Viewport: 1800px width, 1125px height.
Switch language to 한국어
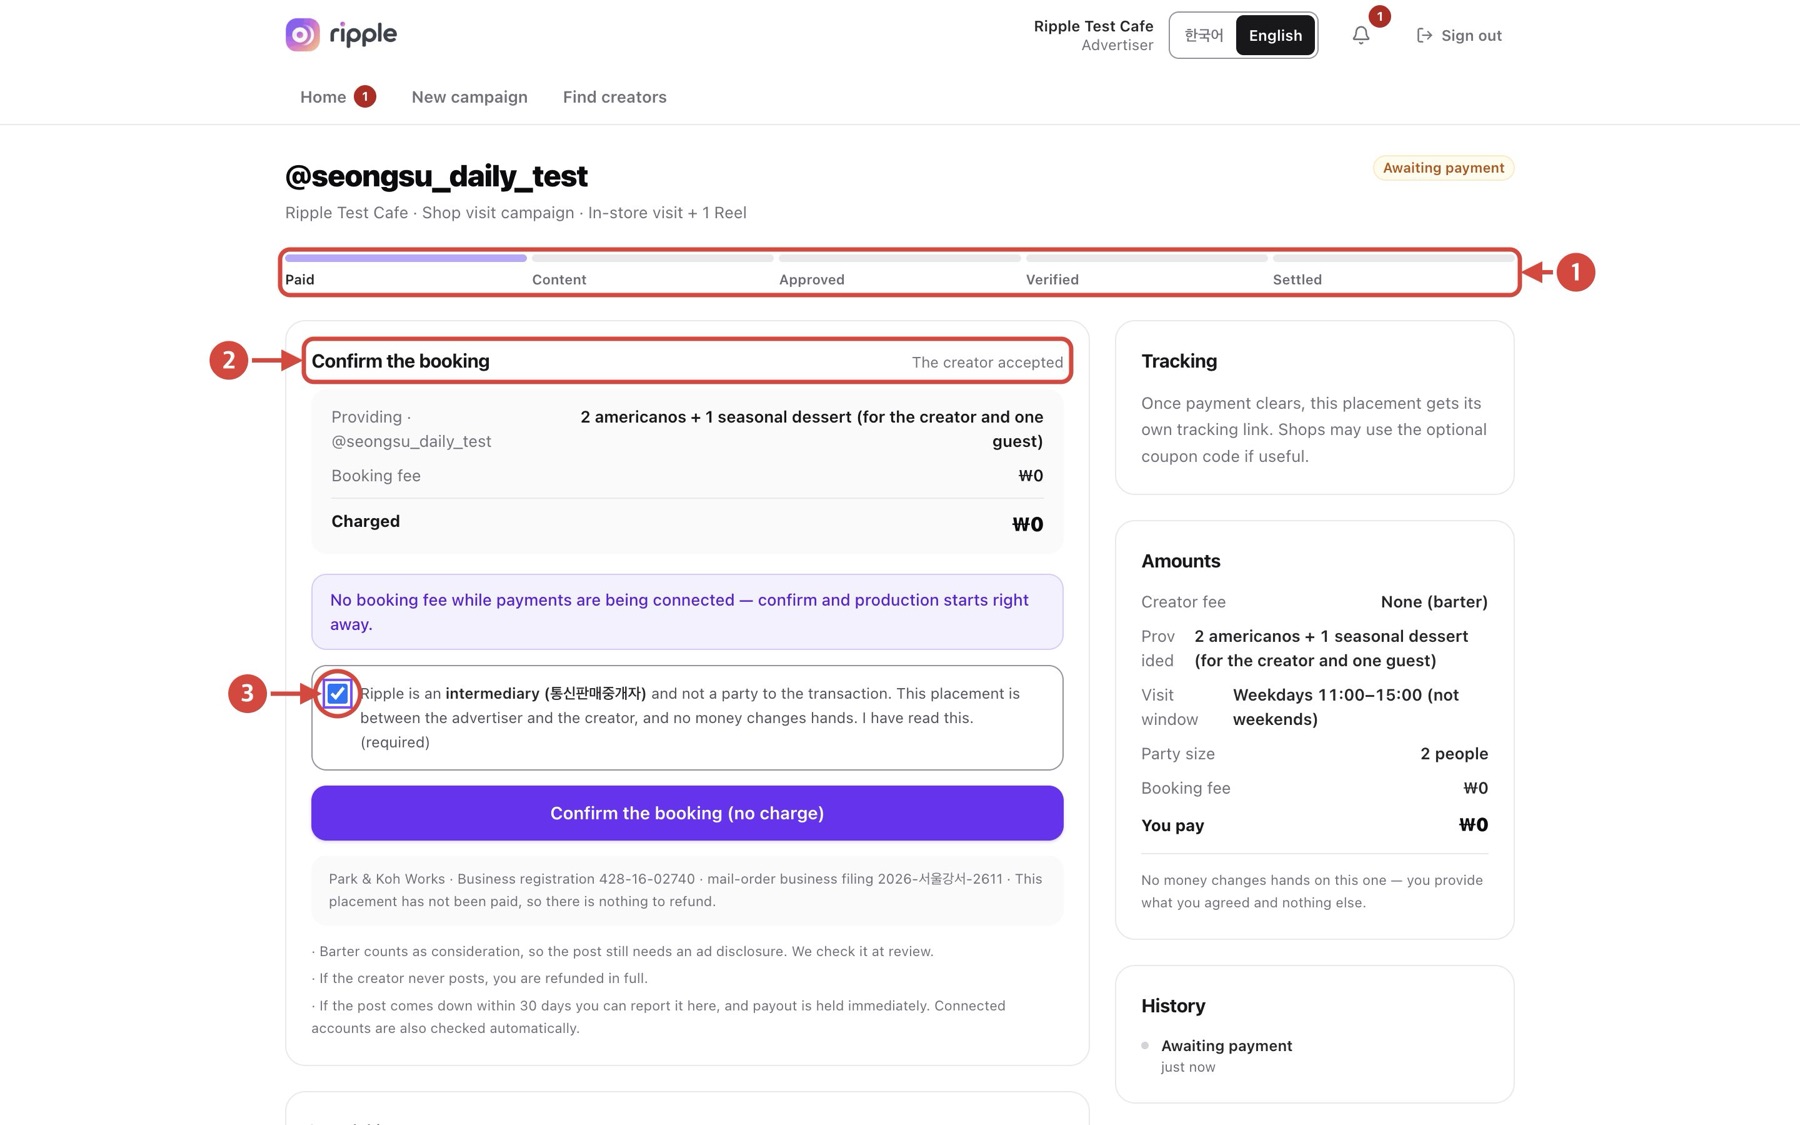1203,35
